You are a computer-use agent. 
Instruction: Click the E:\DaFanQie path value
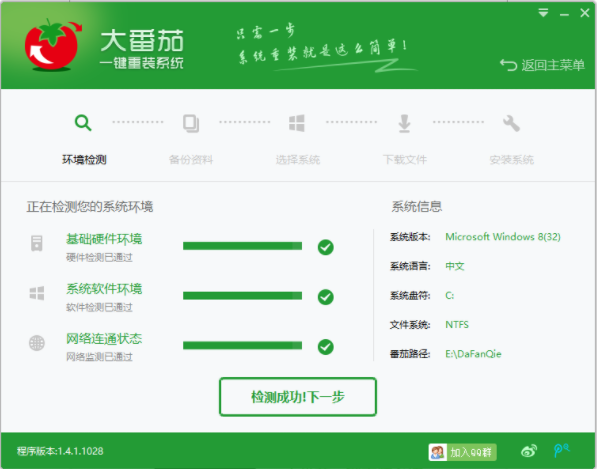click(473, 354)
